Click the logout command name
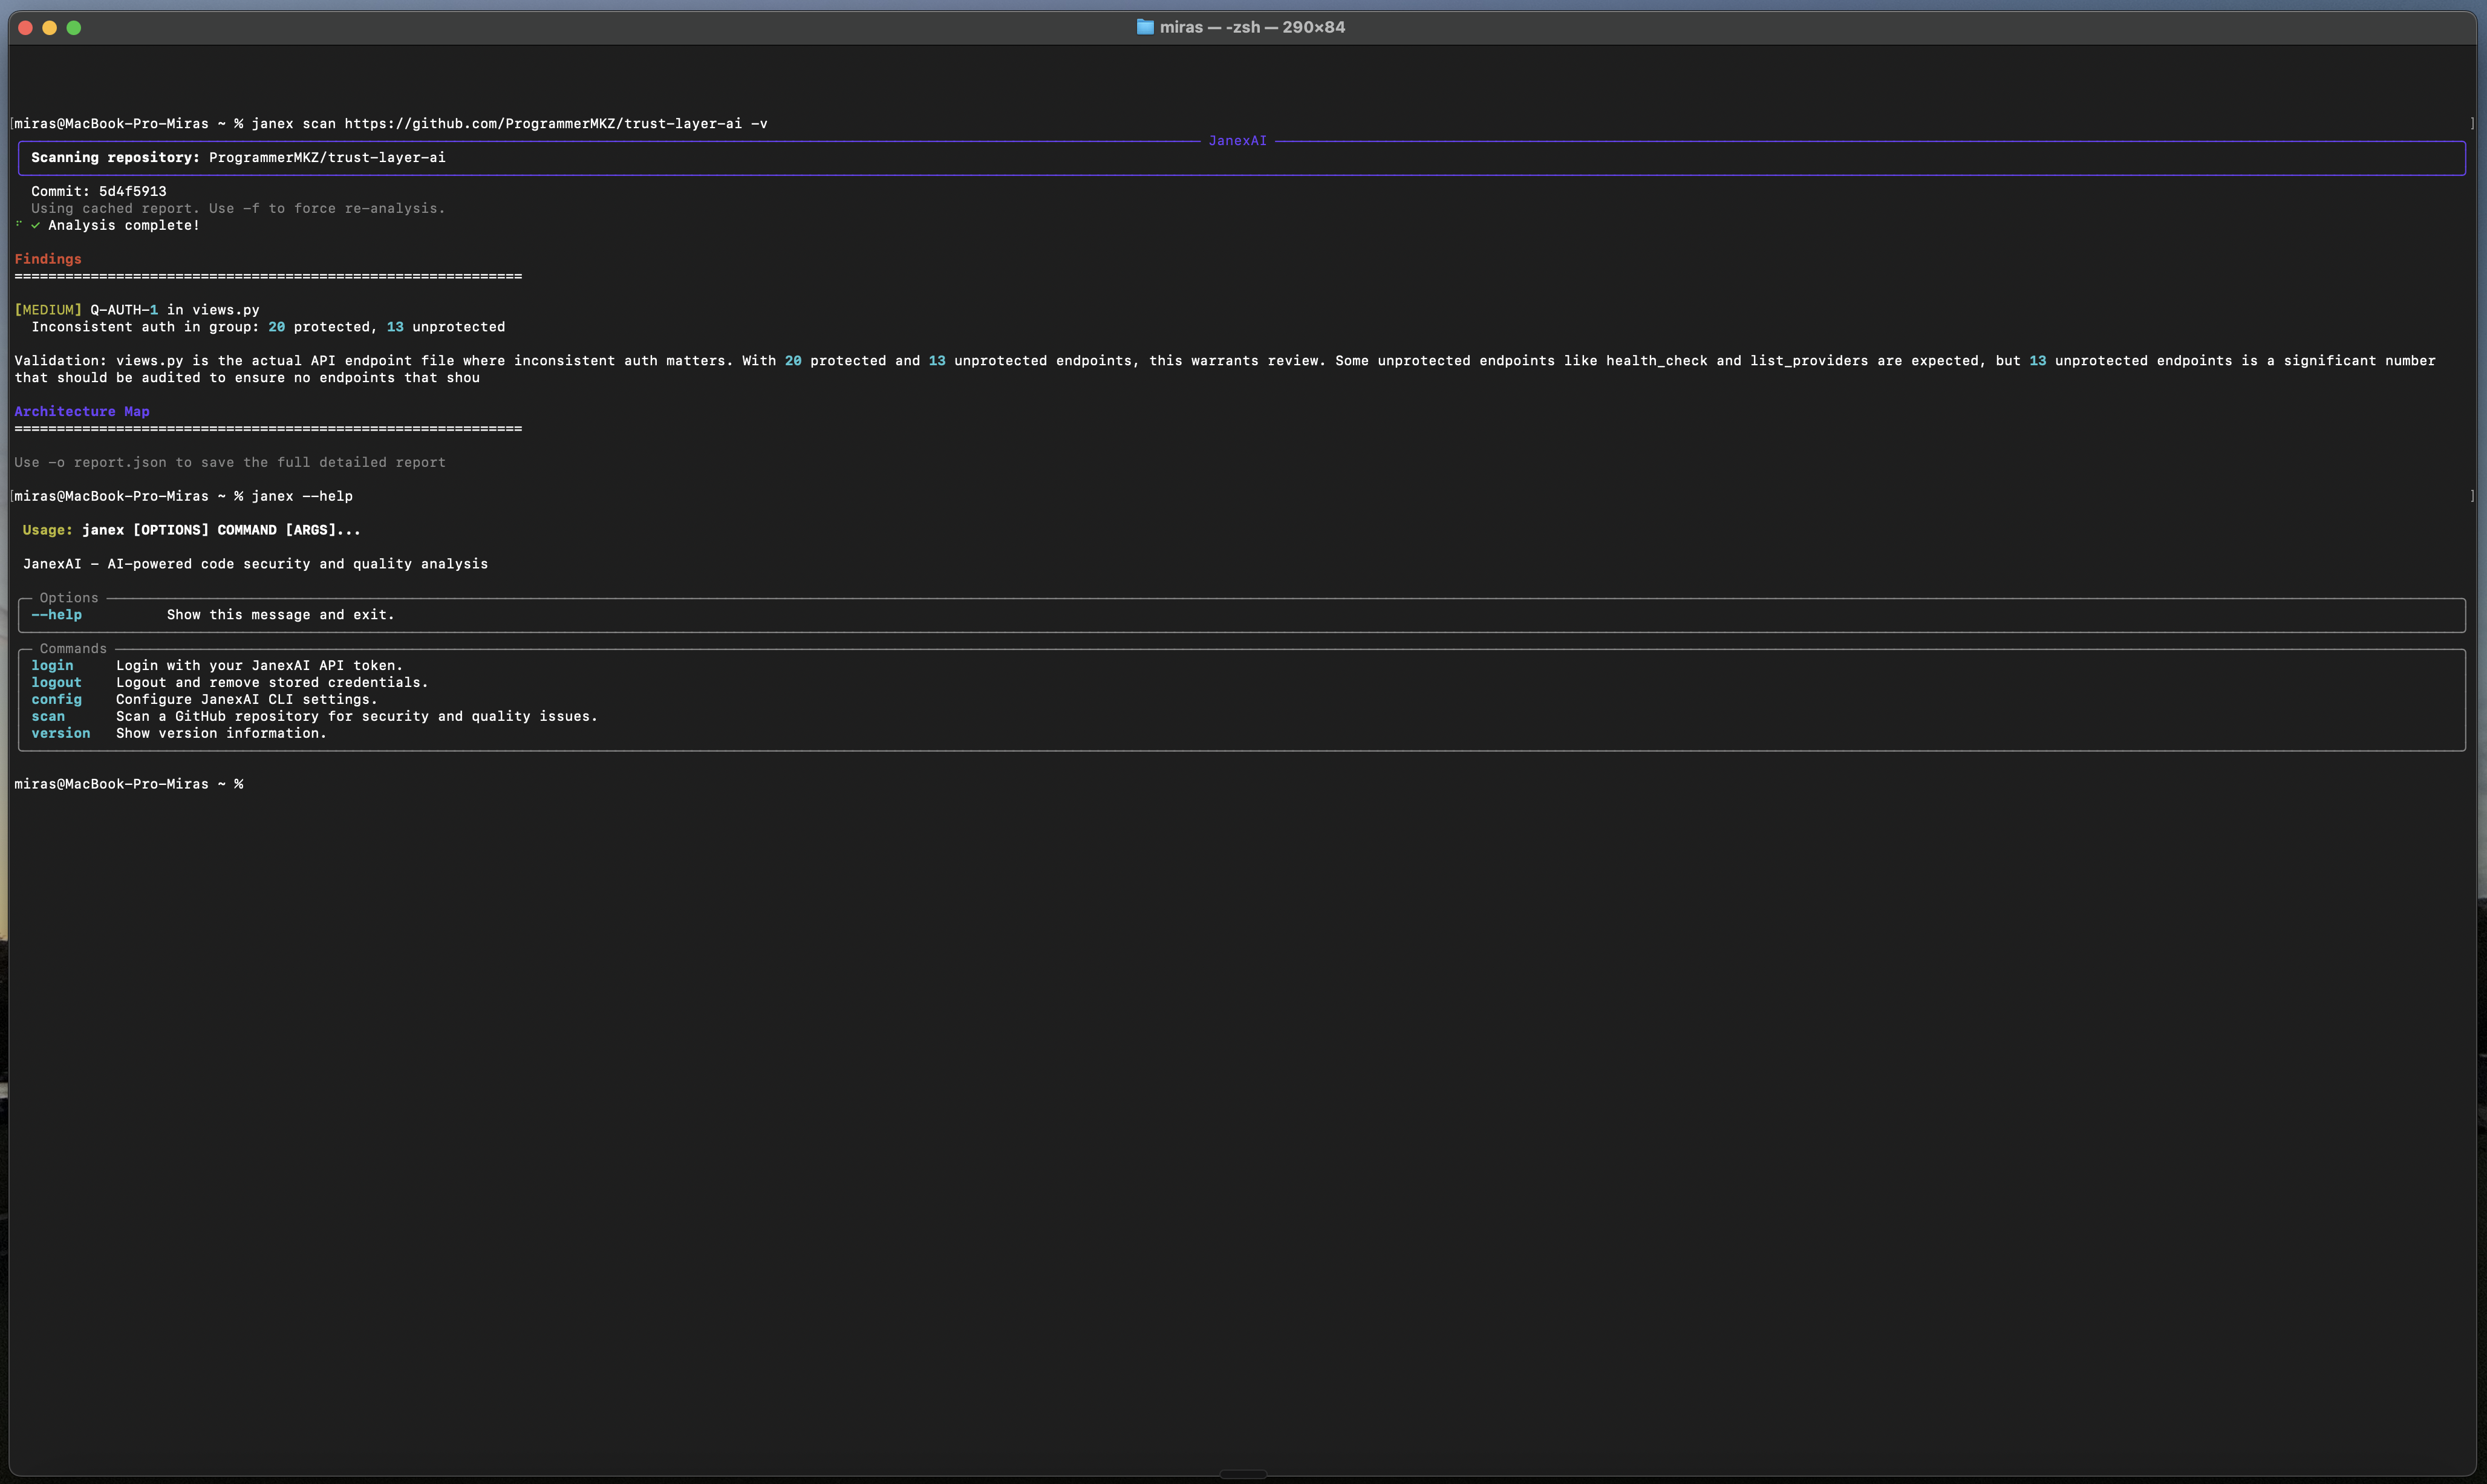 (x=56, y=683)
